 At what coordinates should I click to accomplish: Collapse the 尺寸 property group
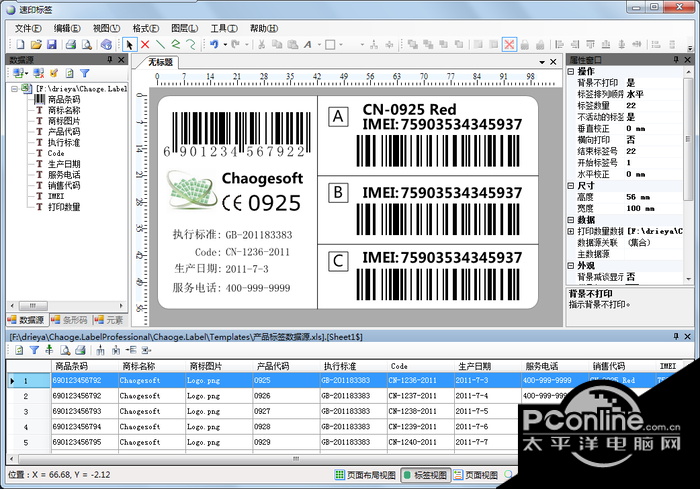[571, 185]
